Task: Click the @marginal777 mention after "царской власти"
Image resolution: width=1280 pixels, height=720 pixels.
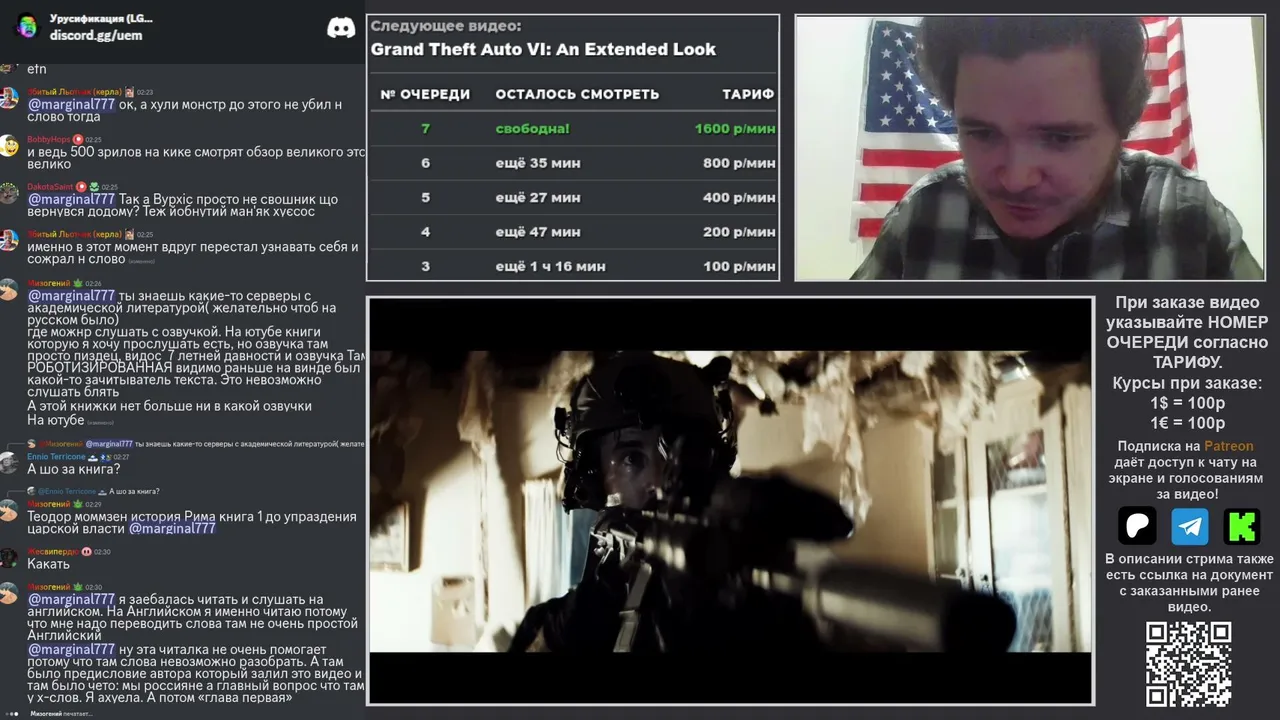Action: [172, 529]
